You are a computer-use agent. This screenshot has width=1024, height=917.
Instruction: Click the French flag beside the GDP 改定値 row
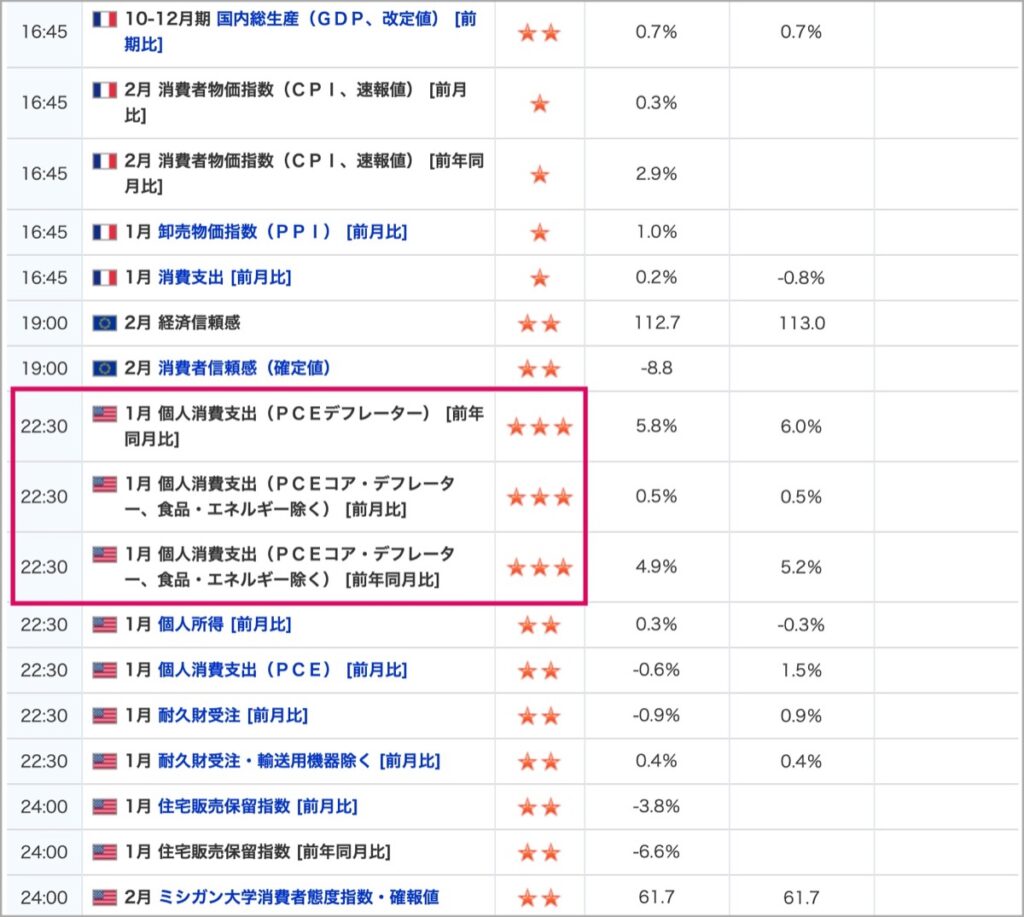[x=104, y=20]
